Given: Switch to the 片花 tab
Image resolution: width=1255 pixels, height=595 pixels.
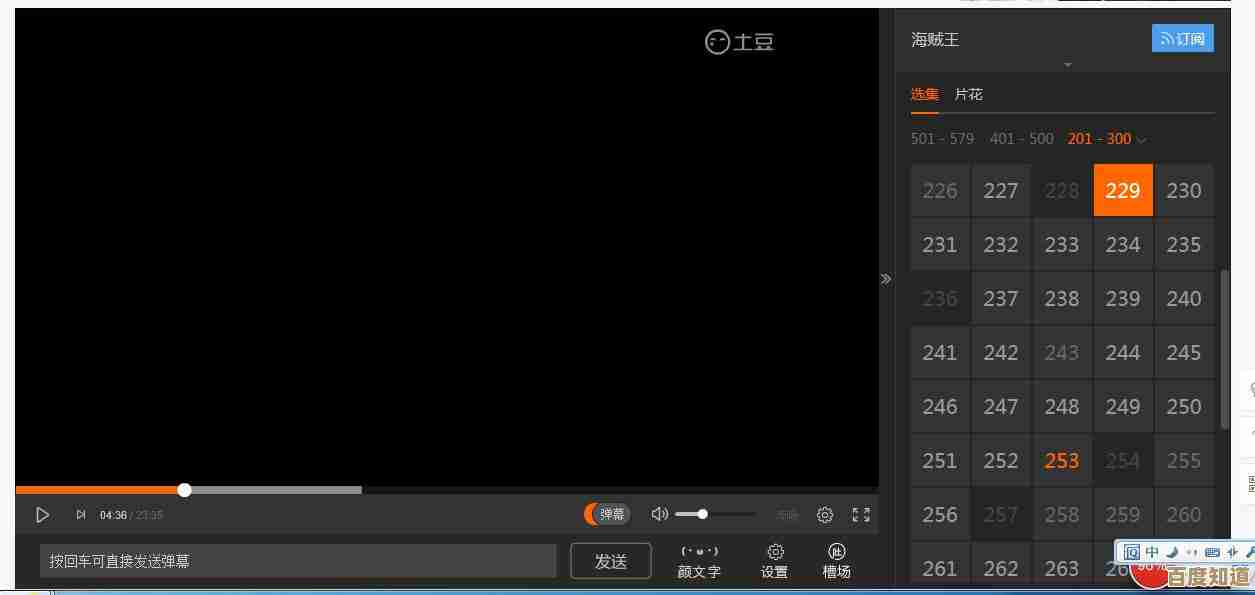Looking at the screenshot, I should [x=968, y=94].
